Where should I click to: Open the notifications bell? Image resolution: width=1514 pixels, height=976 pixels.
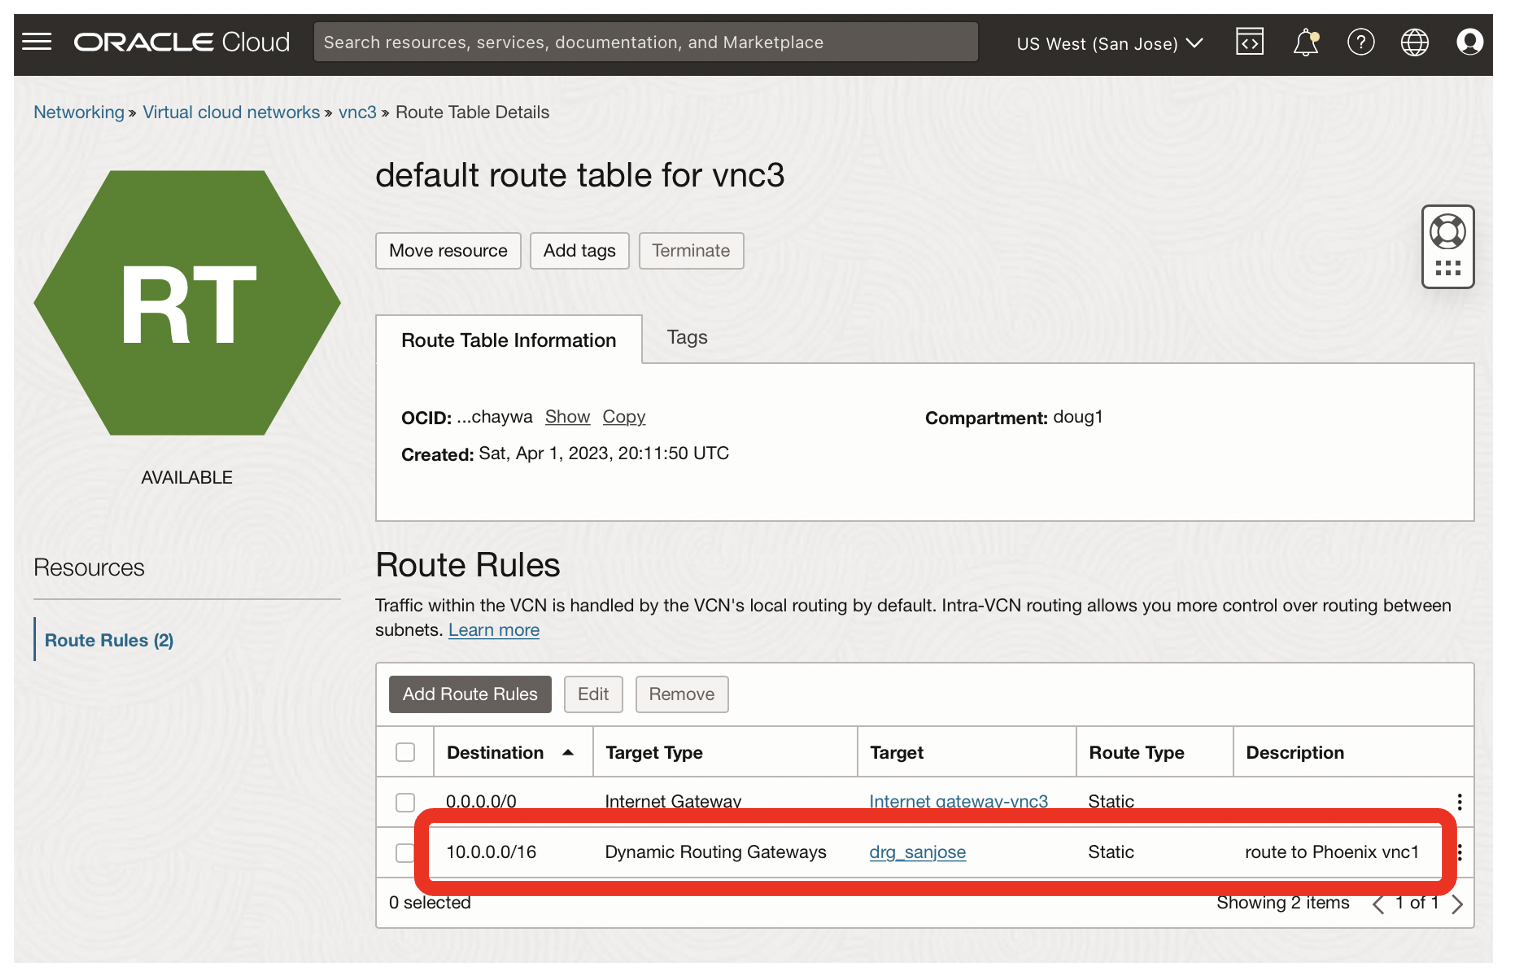point(1305,41)
